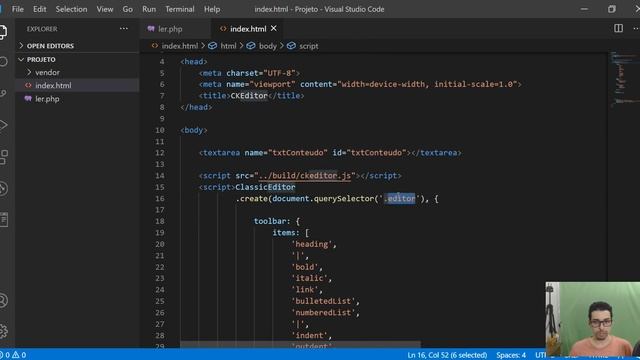This screenshot has width=640, height=360.
Task: Click the selected '.editor' text
Action: click(x=400, y=198)
